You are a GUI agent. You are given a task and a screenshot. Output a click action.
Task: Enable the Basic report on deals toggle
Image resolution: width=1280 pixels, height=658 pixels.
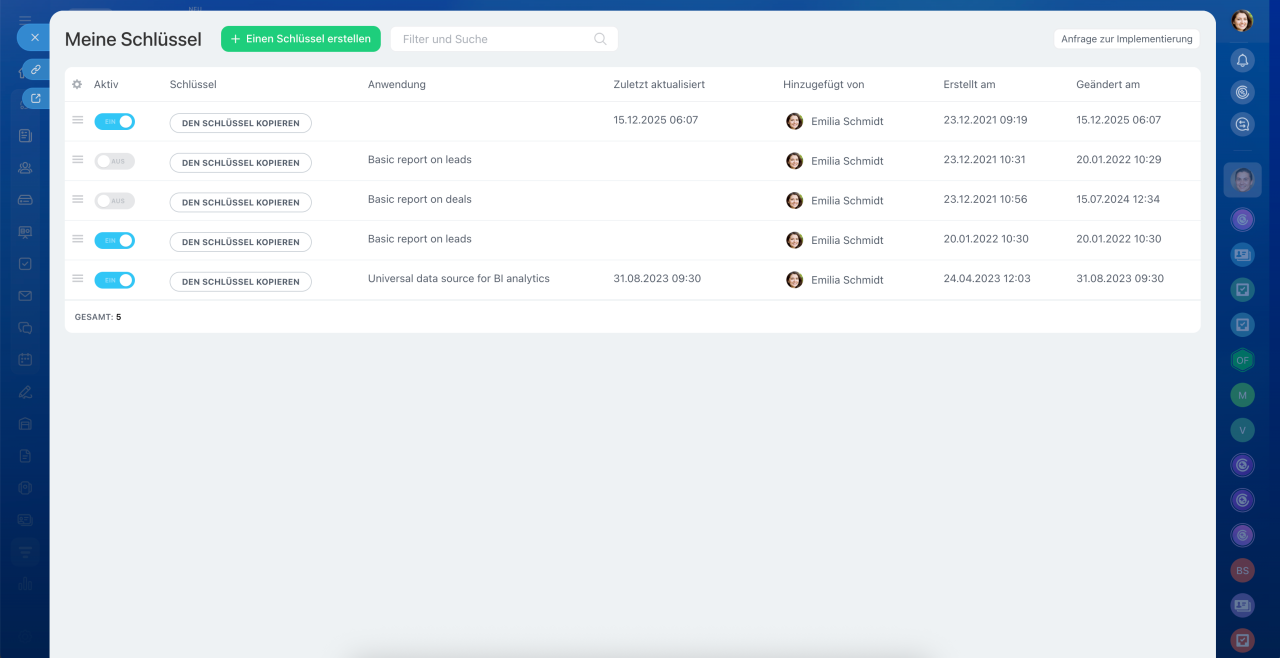coord(114,201)
